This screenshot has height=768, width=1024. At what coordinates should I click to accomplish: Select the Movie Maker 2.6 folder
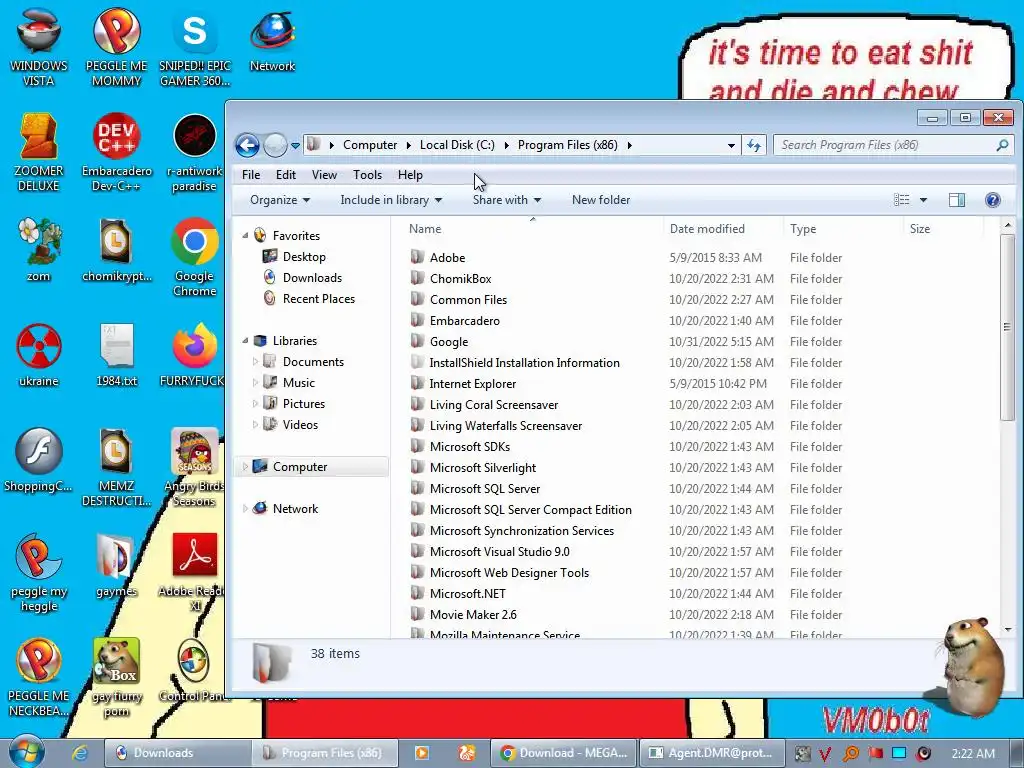pos(473,615)
